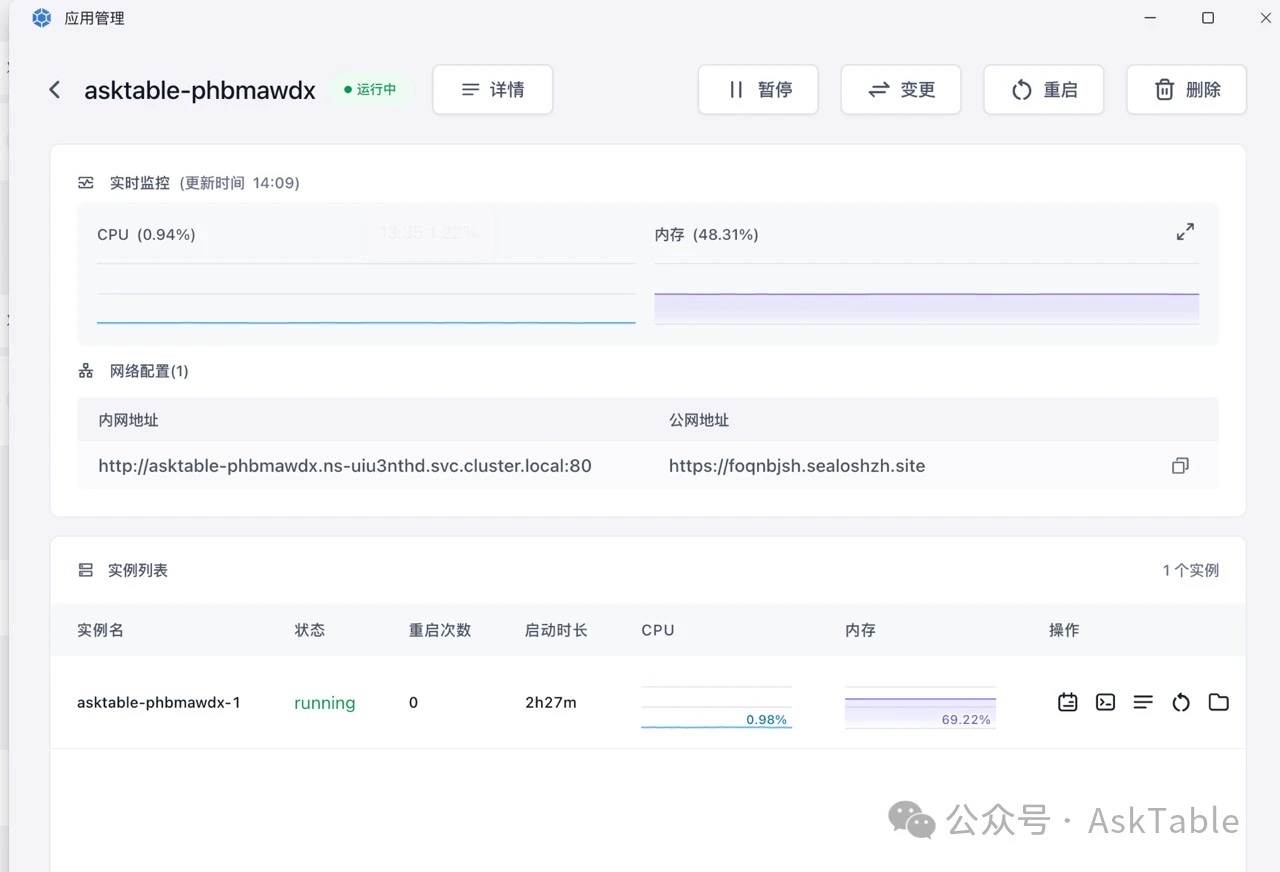Click the 应用管理 app icon in title bar
Image resolution: width=1280 pixels, height=872 pixels.
click(42, 18)
